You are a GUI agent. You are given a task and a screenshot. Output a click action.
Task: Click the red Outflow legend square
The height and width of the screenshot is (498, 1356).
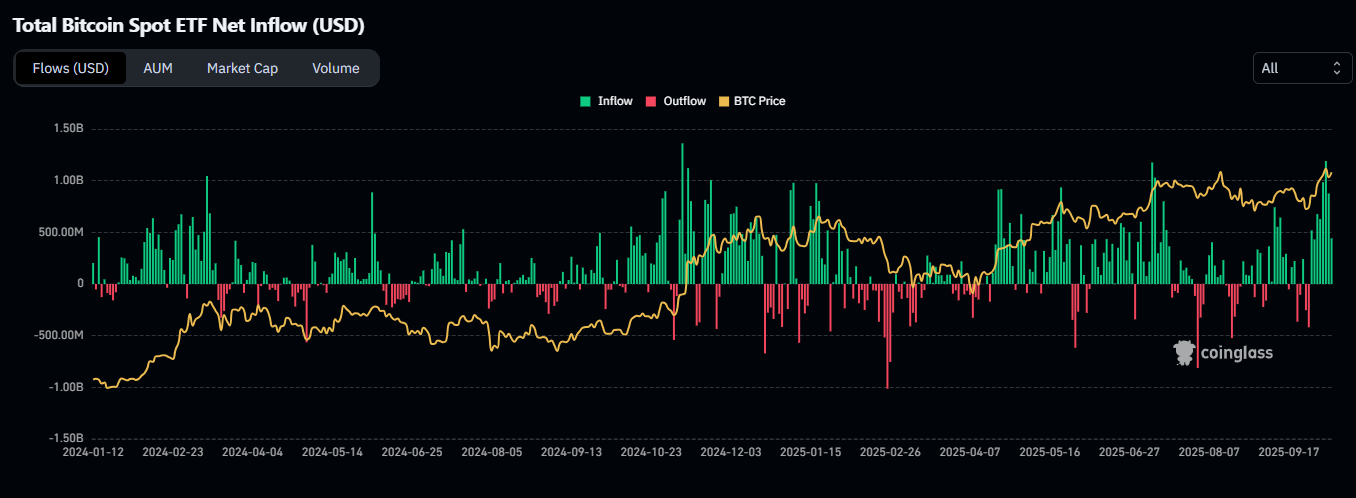pos(651,101)
